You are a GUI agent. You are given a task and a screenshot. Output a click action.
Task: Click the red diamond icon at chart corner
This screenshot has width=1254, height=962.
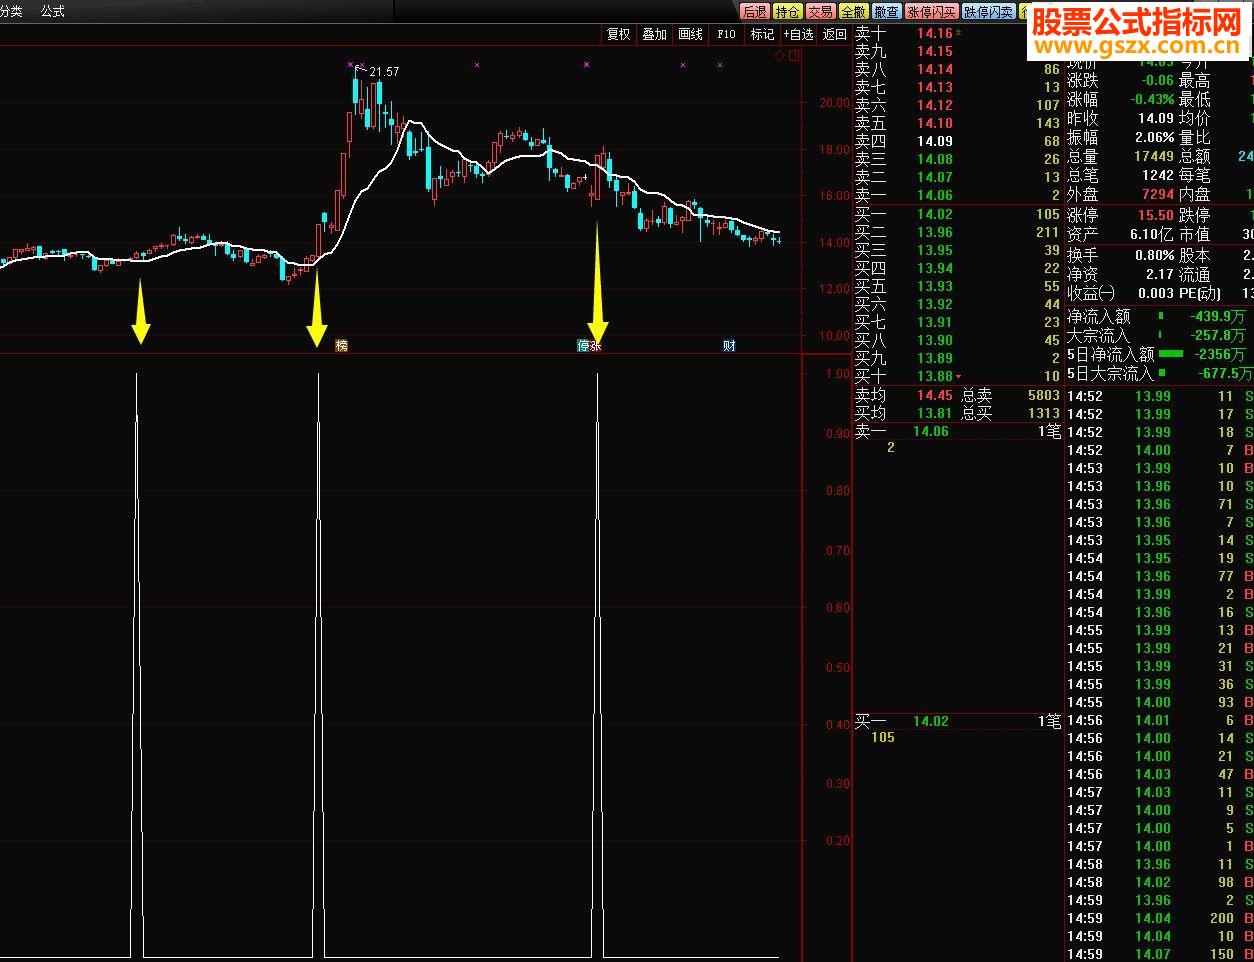[781, 57]
